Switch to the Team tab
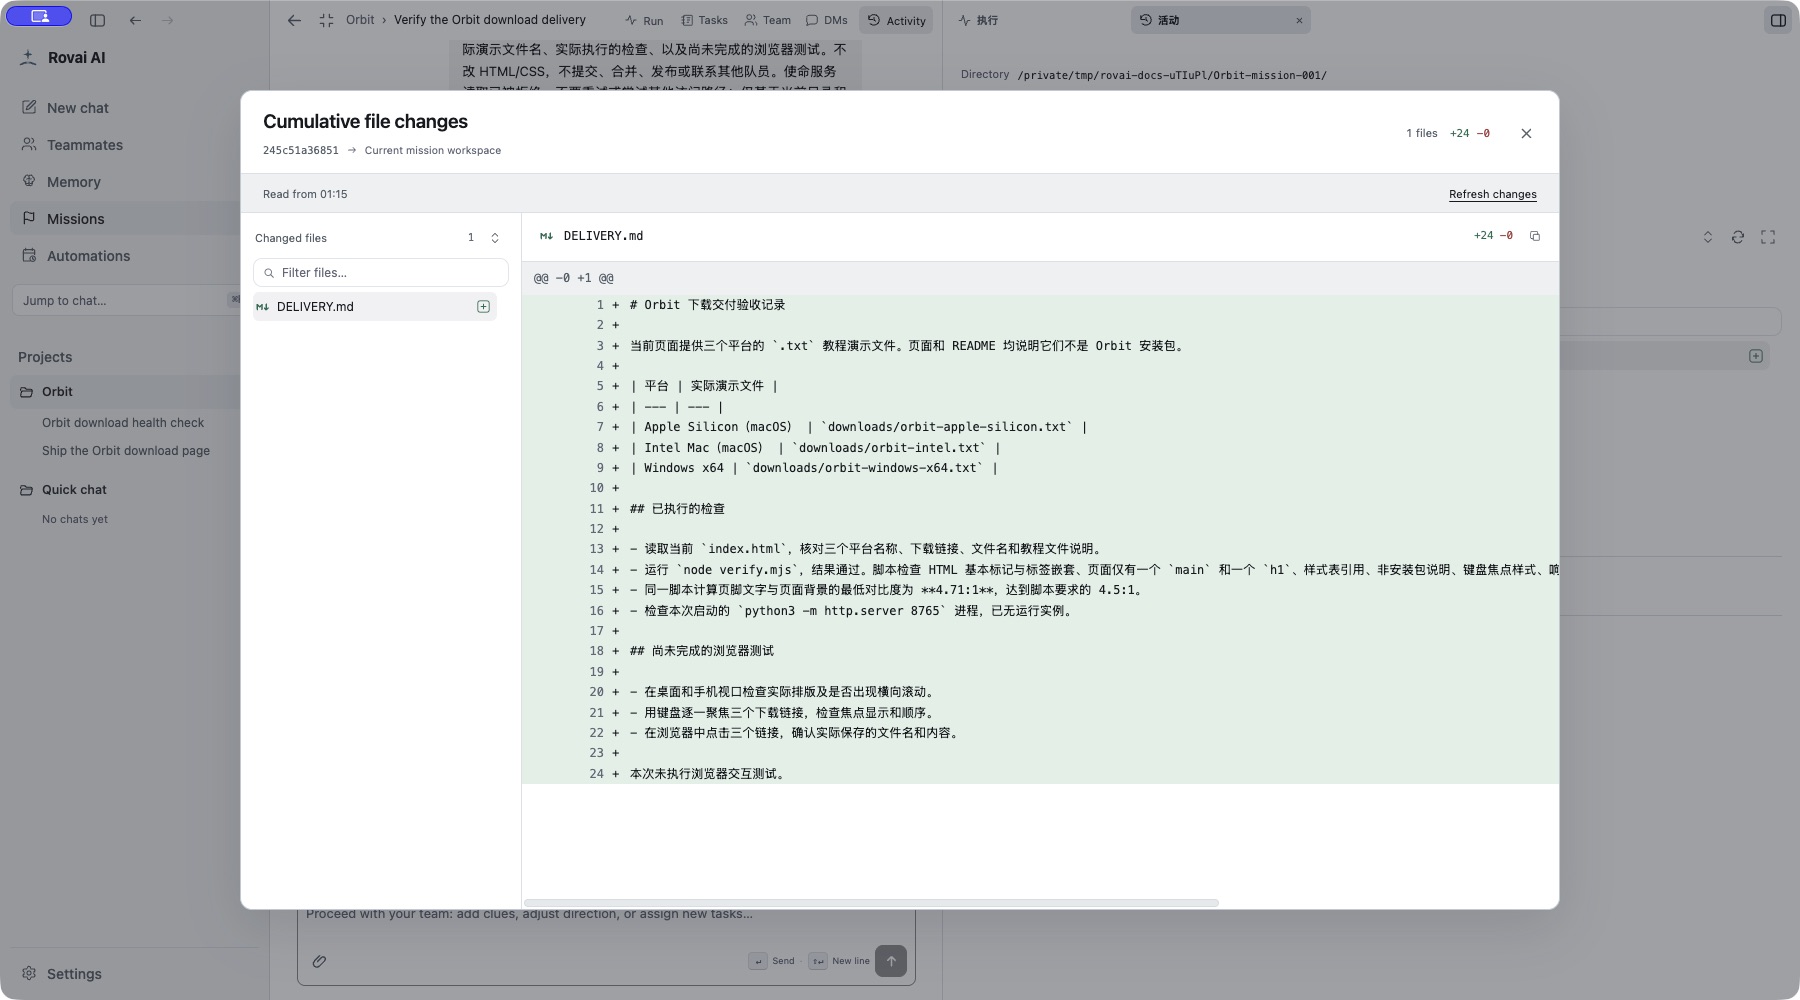The width and height of the screenshot is (1800, 1000). [x=767, y=20]
